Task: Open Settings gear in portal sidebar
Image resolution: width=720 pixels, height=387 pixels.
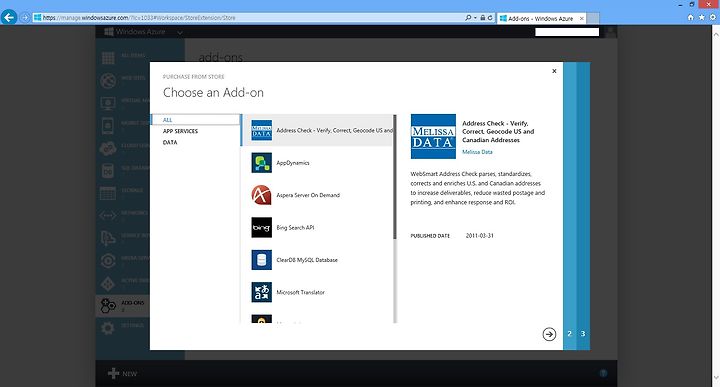Action: (108, 328)
